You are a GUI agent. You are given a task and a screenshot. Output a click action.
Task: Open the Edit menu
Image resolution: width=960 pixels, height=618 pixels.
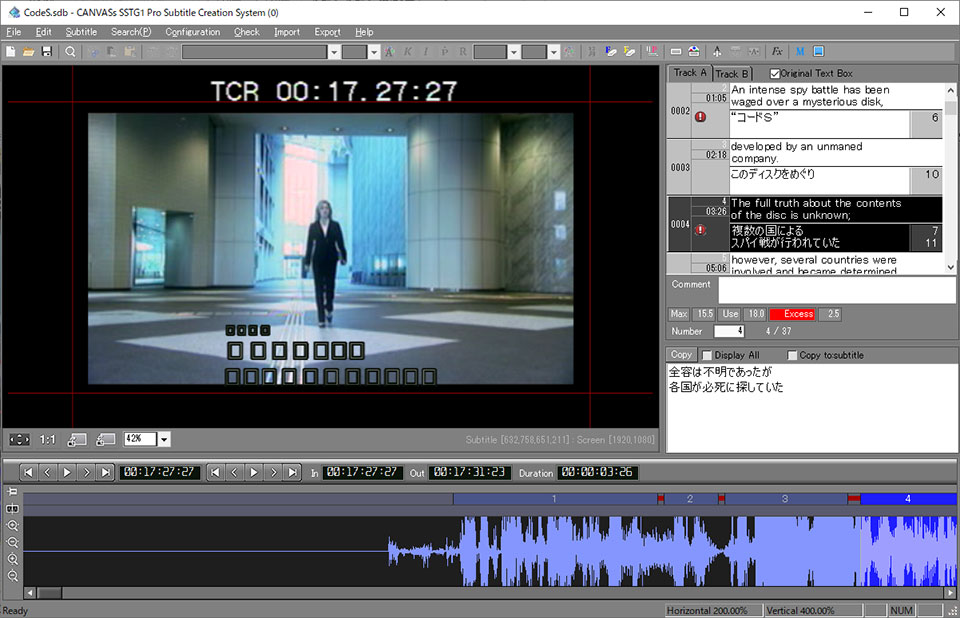[43, 32]
